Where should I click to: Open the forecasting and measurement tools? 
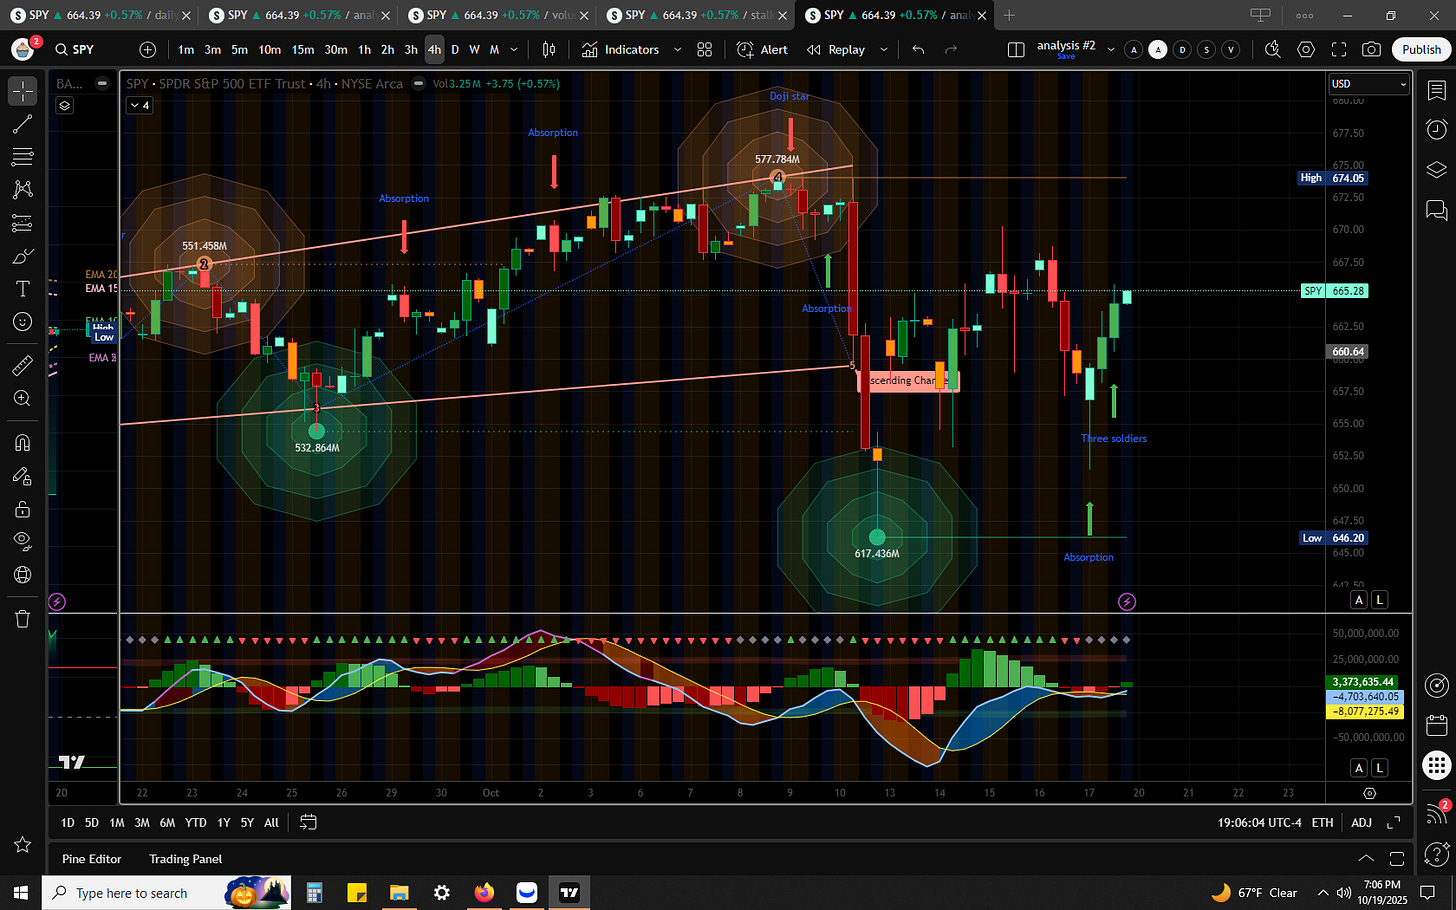click(x=22, y=223)
